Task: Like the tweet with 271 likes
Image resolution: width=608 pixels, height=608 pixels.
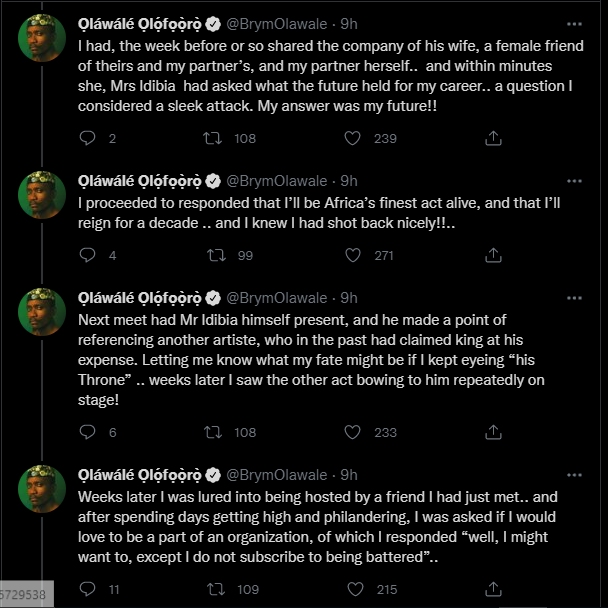Action: [x=353, y=255]
